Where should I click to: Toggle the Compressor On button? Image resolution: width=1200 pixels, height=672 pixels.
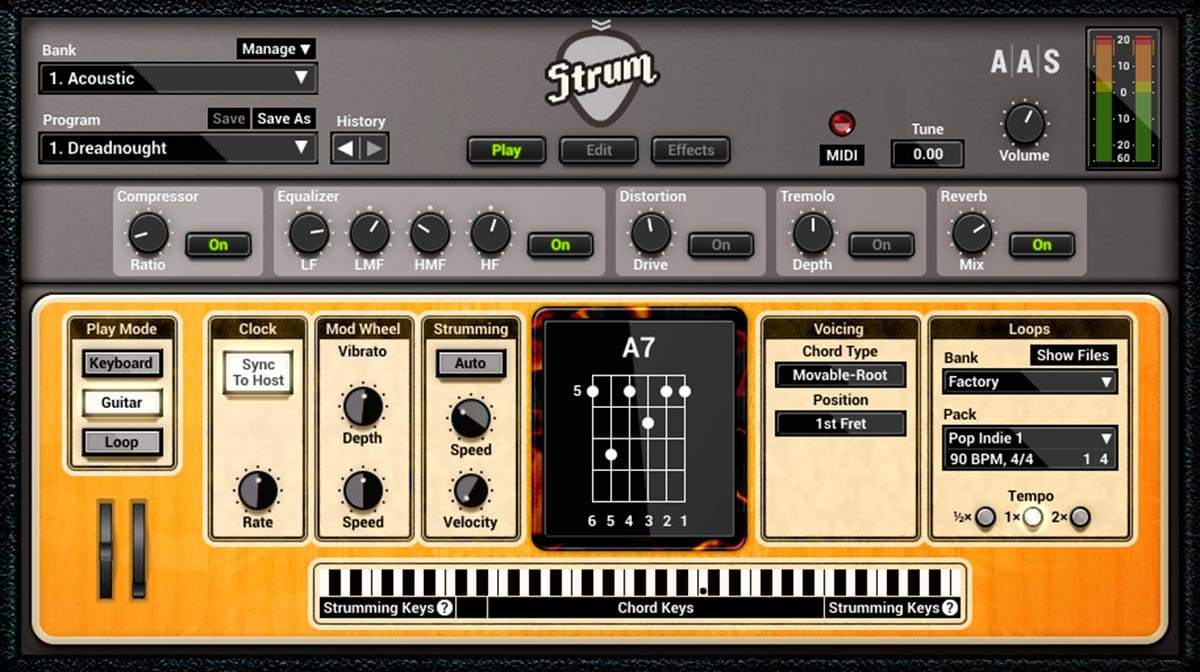(x=218, y=245)
